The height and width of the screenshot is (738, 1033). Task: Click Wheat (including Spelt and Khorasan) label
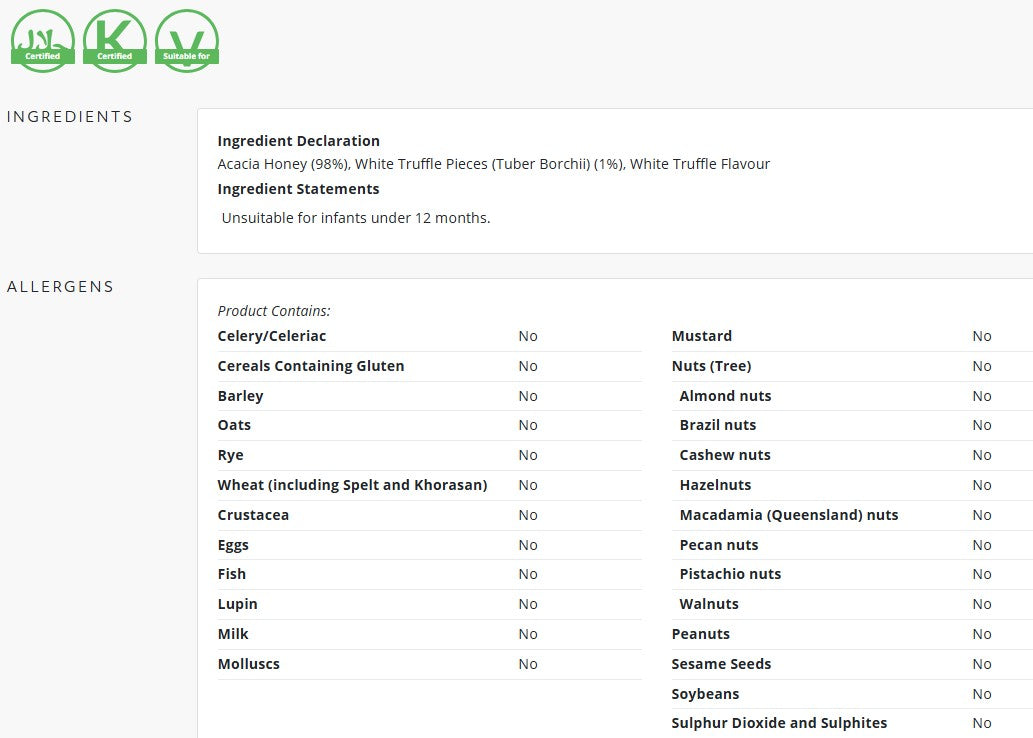click(x=352, y=485)
